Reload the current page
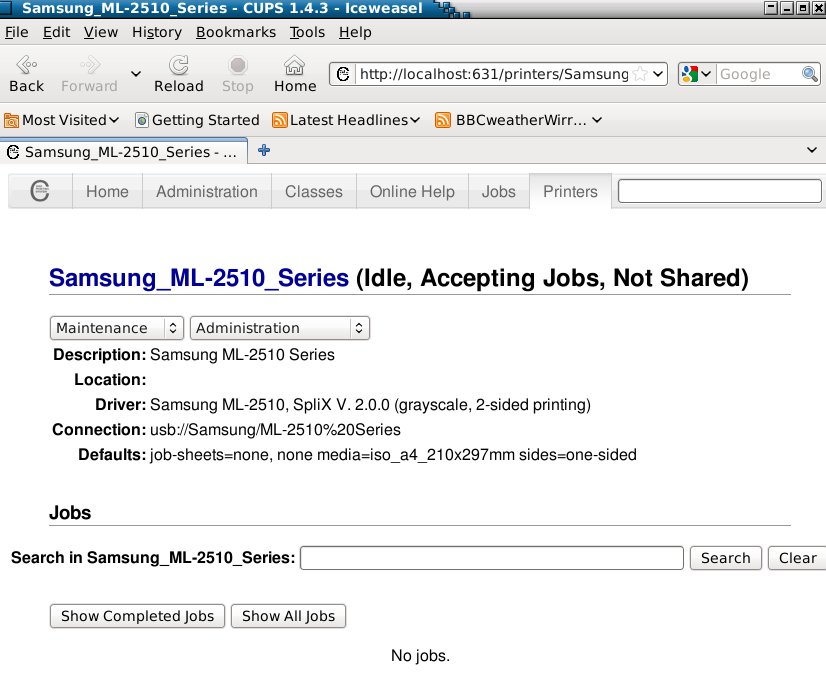 point(179,74)
